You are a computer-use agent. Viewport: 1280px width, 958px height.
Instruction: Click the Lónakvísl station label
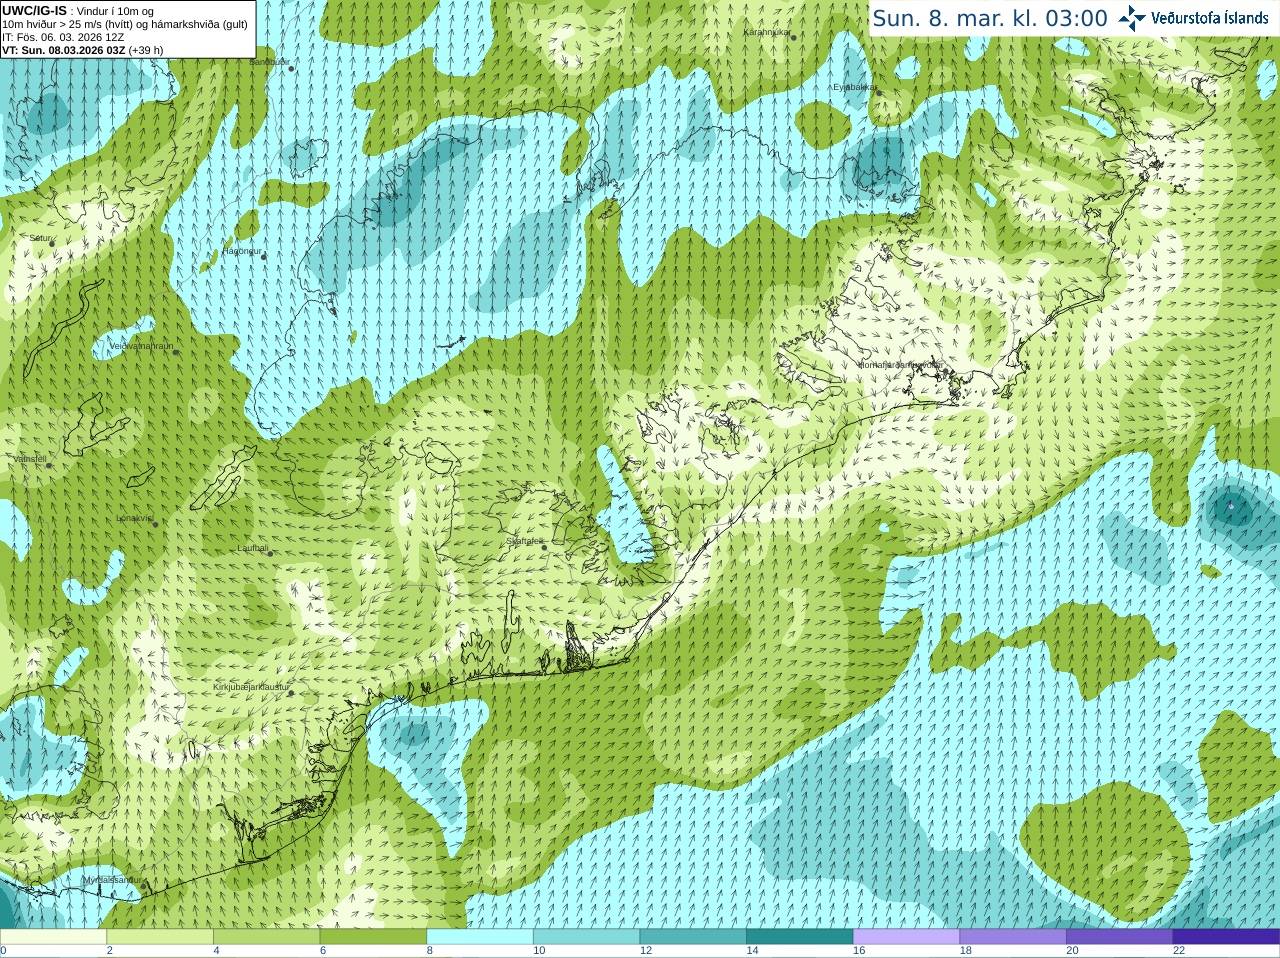click(134, 518)
